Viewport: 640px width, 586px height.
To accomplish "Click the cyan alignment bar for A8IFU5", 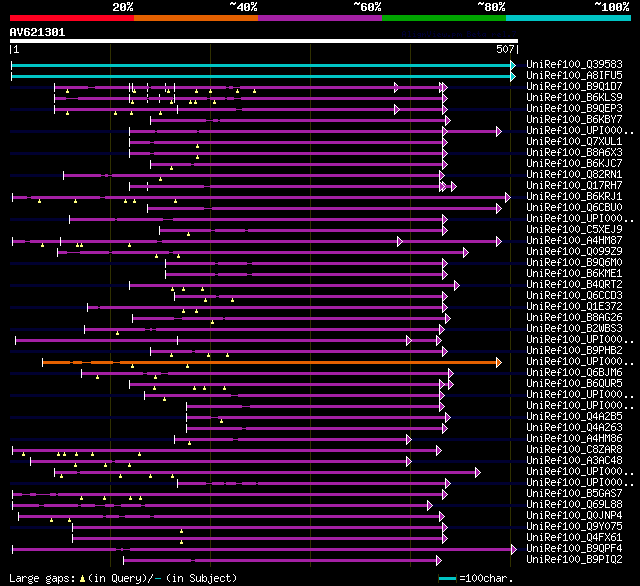I will click(x=261, y=76).
